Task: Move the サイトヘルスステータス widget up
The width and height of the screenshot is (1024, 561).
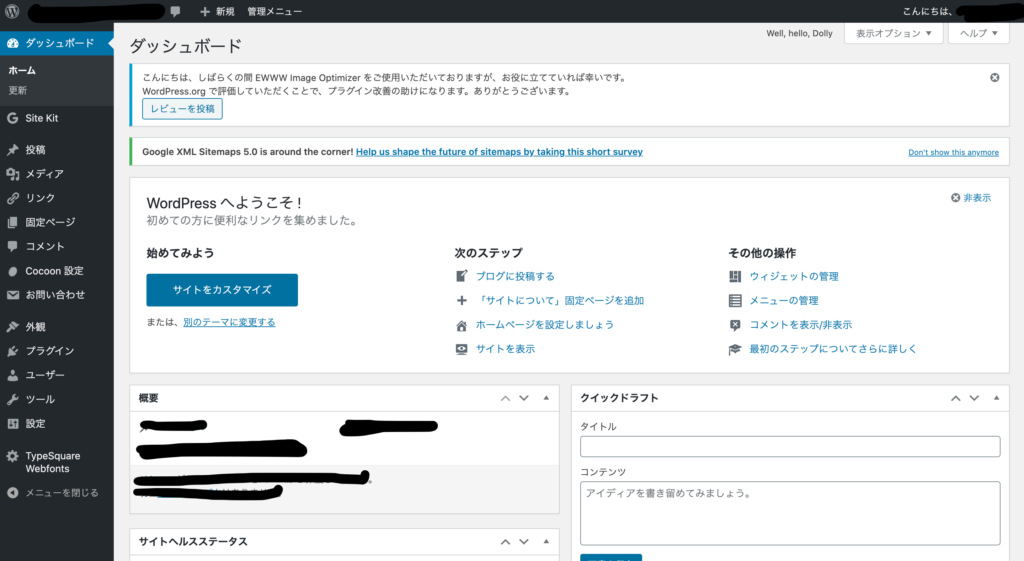Action: (505, 541)
